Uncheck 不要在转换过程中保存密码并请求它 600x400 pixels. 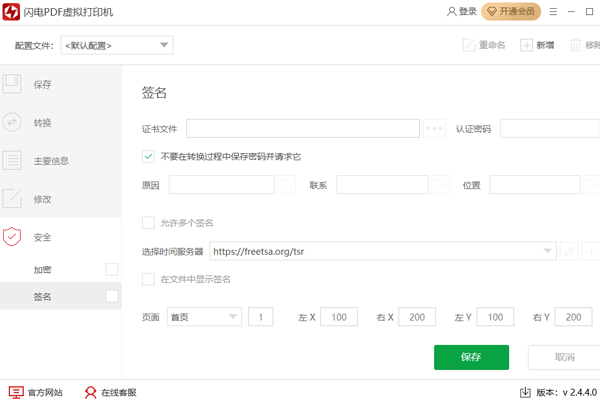pos(149,156)
